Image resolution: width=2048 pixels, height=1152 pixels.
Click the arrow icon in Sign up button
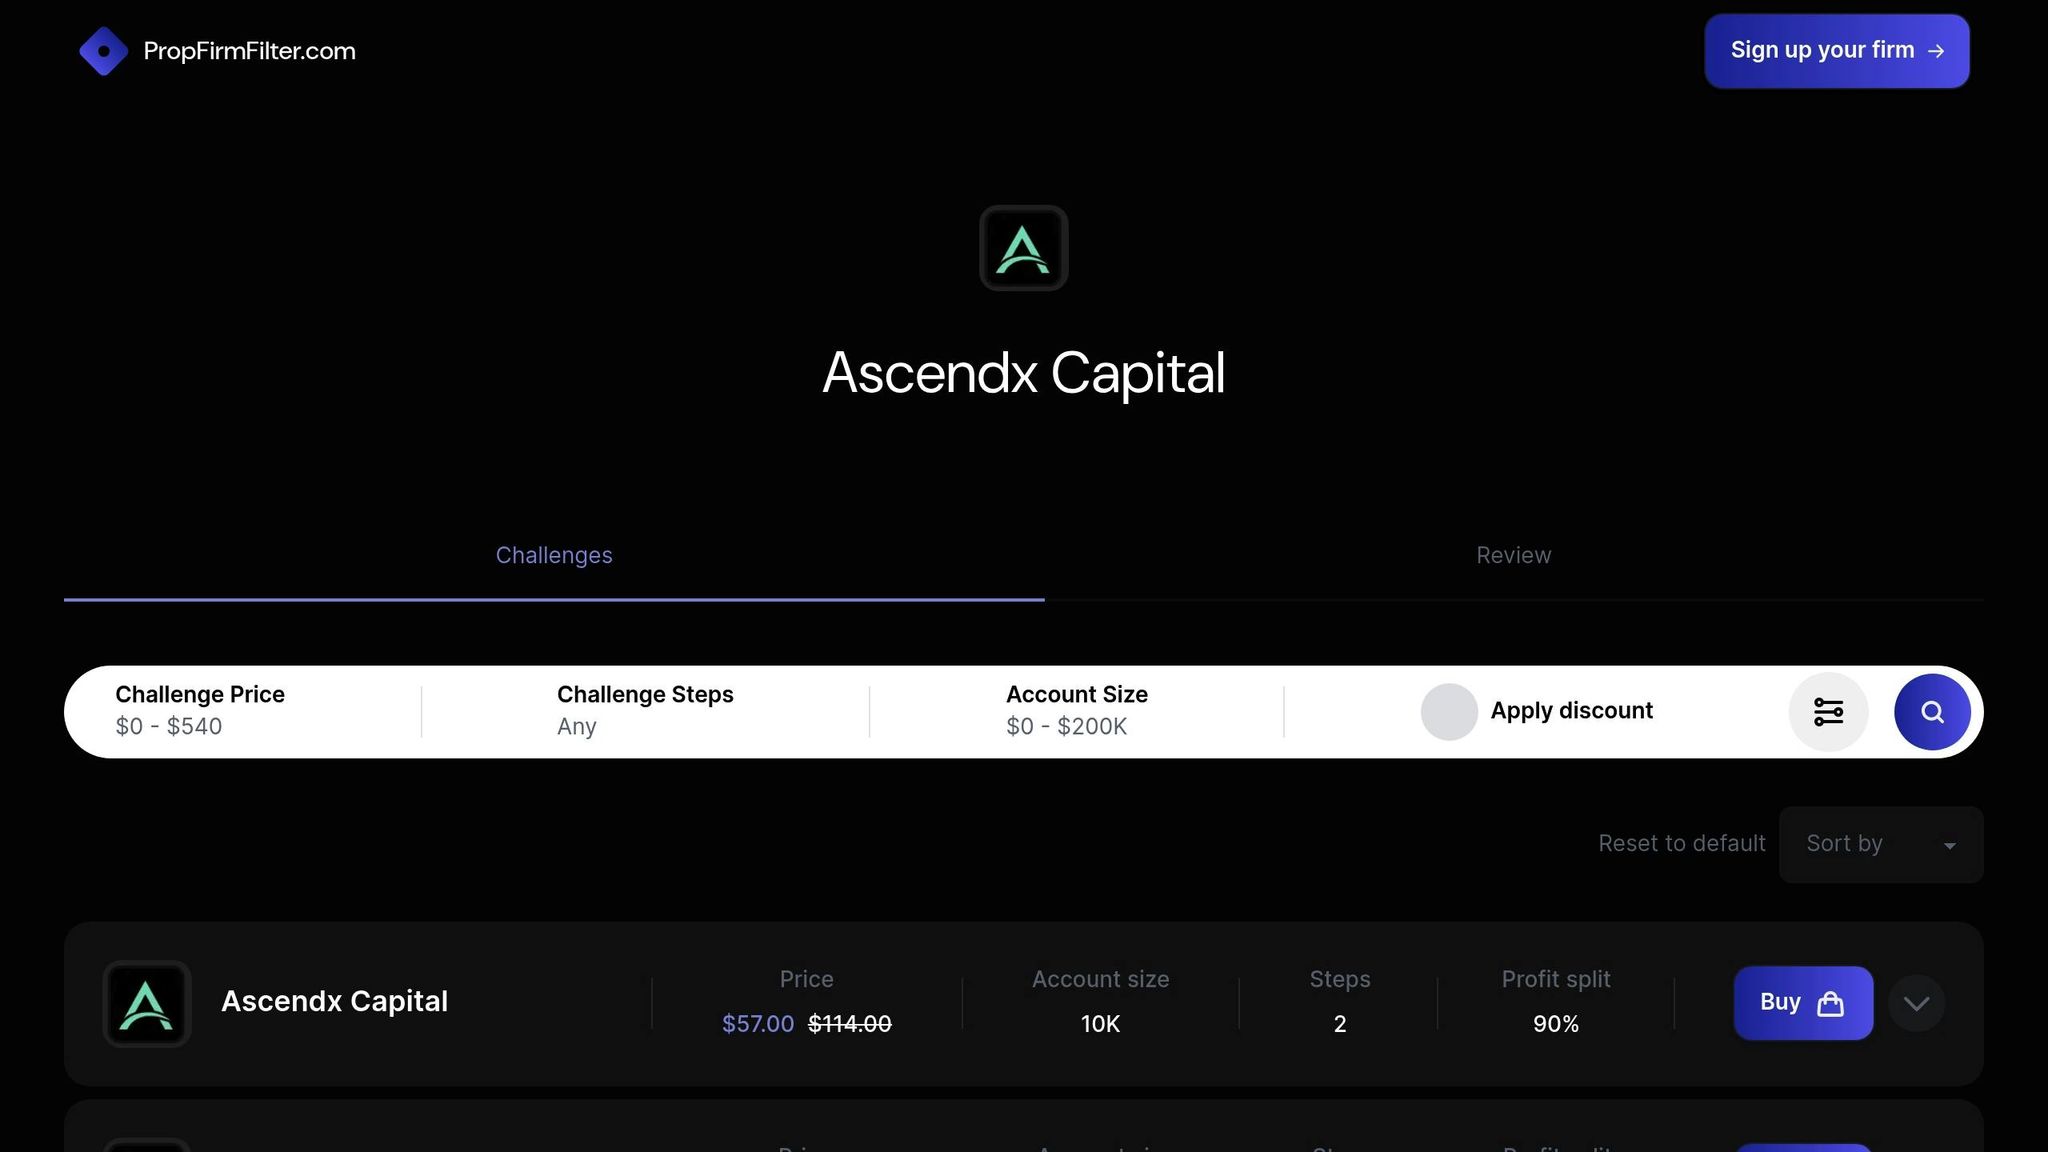coord(1938,50)
